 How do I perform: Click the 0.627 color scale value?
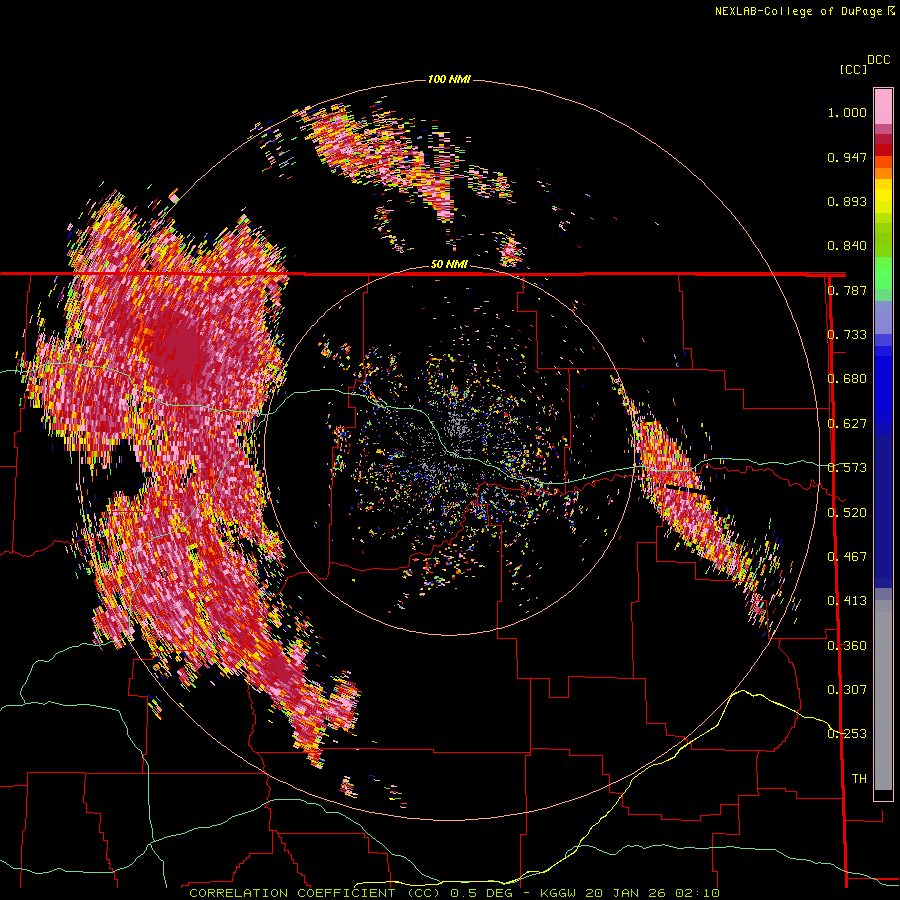[847, 424]
